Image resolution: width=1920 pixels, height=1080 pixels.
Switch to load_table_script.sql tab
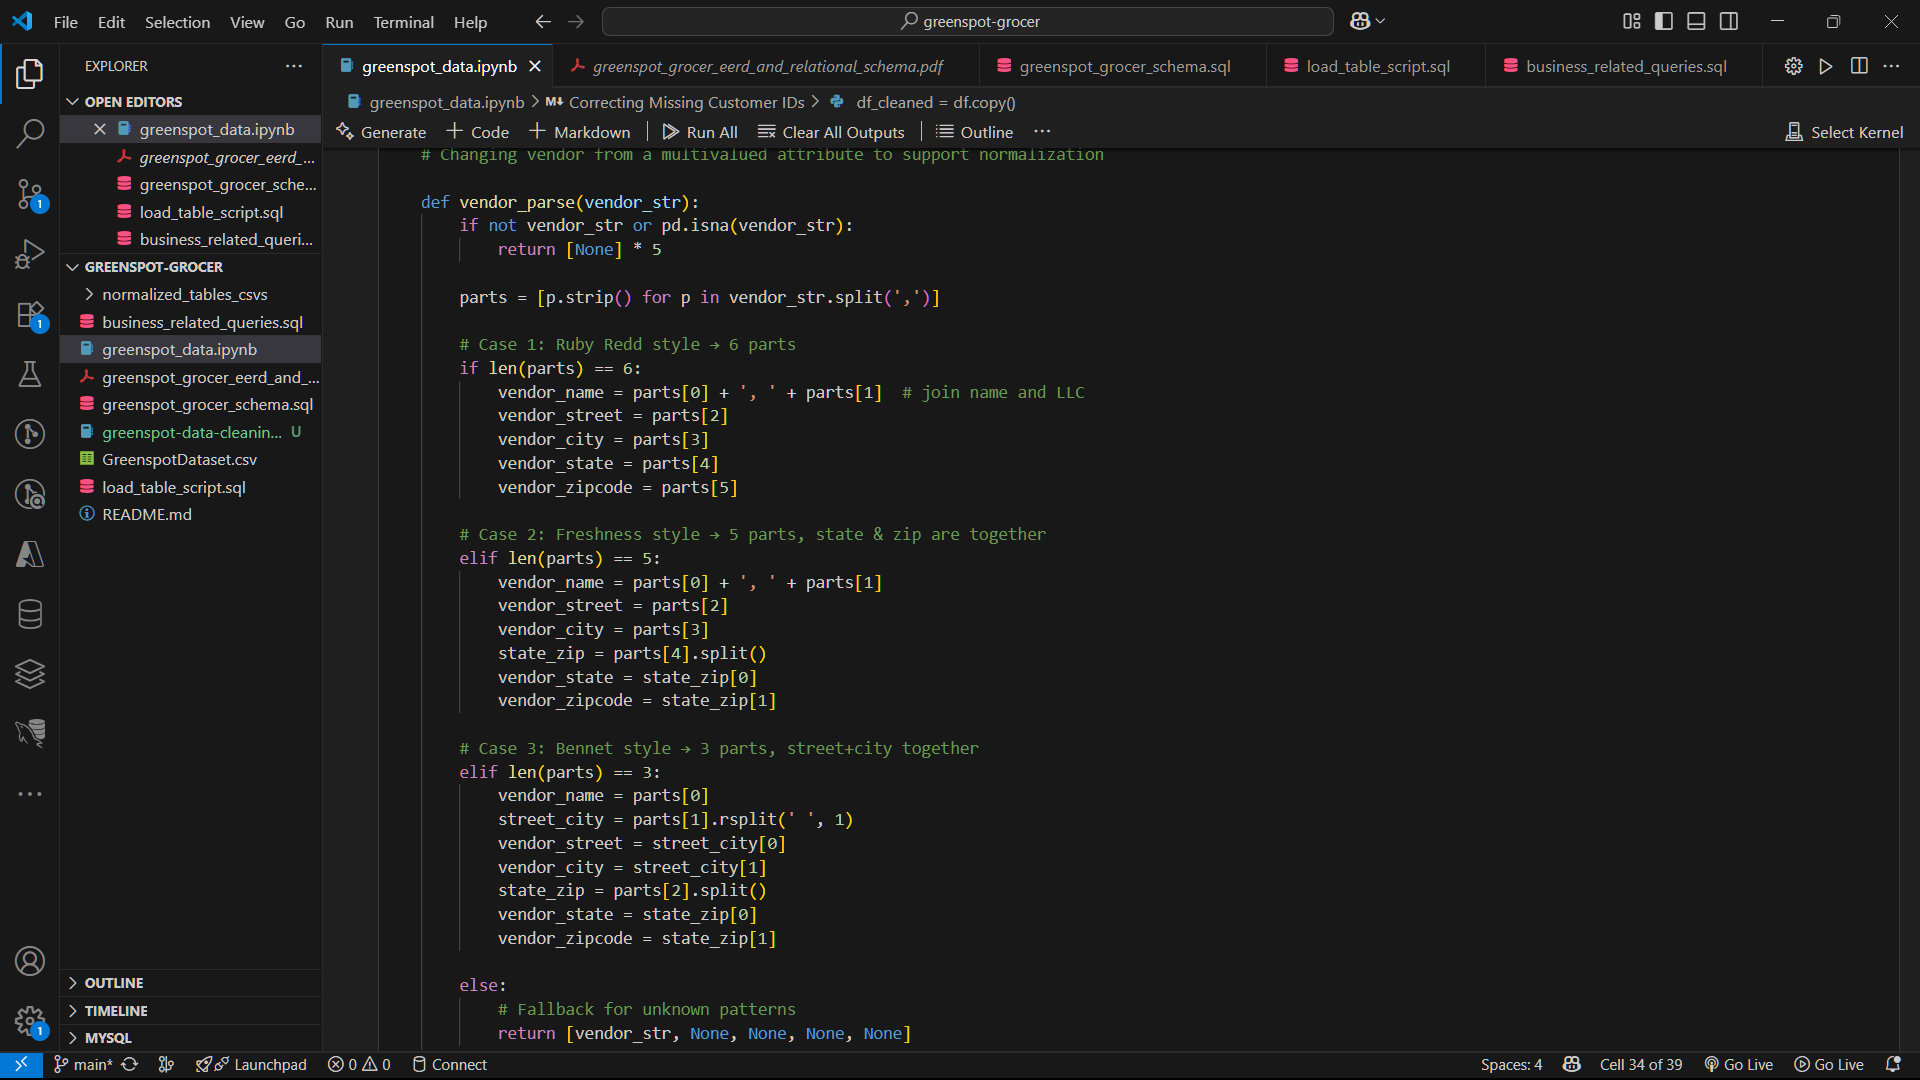click(x=1378, y=66)
